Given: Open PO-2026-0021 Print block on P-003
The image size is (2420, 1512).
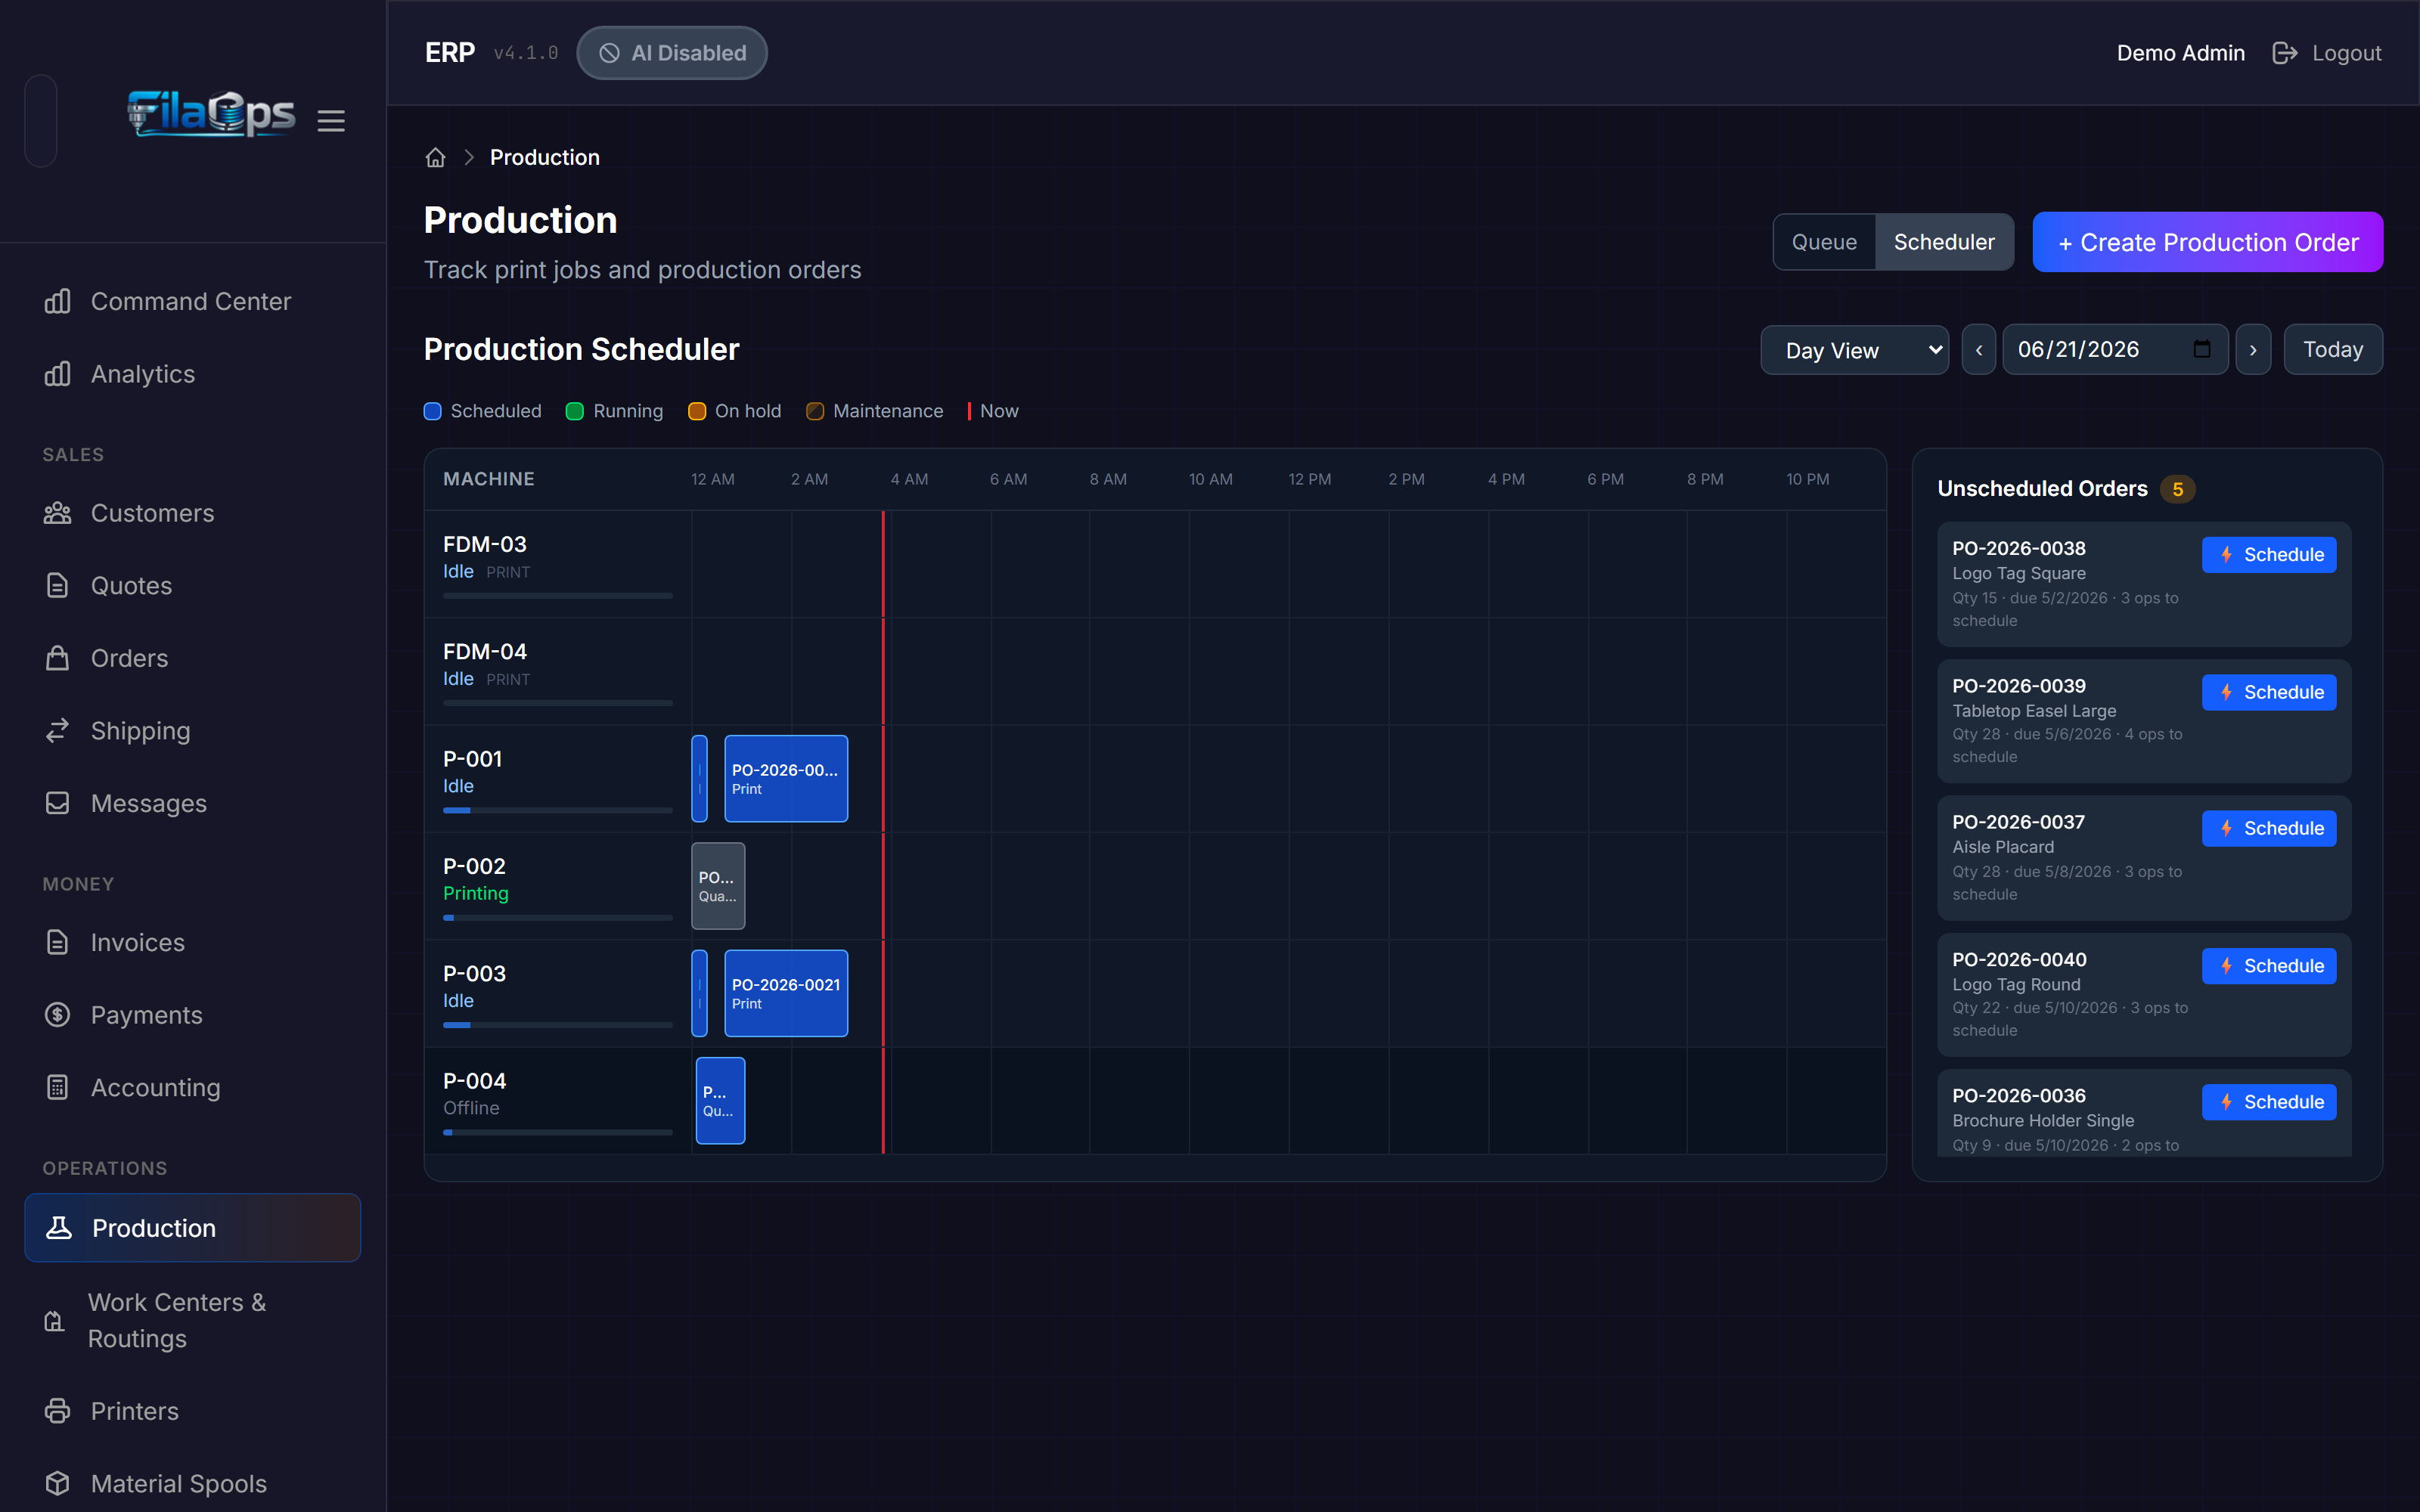Looking at the screenshot, I should coord(786,993).
